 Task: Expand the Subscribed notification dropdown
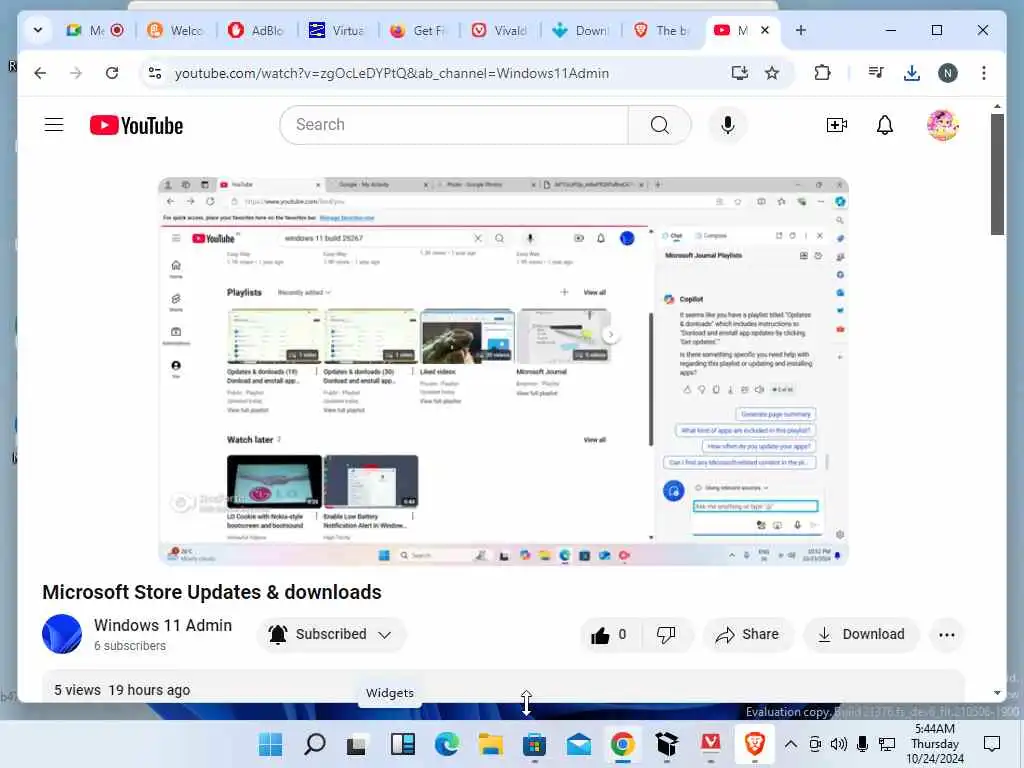pyautogui.click(x=385, y=635)
